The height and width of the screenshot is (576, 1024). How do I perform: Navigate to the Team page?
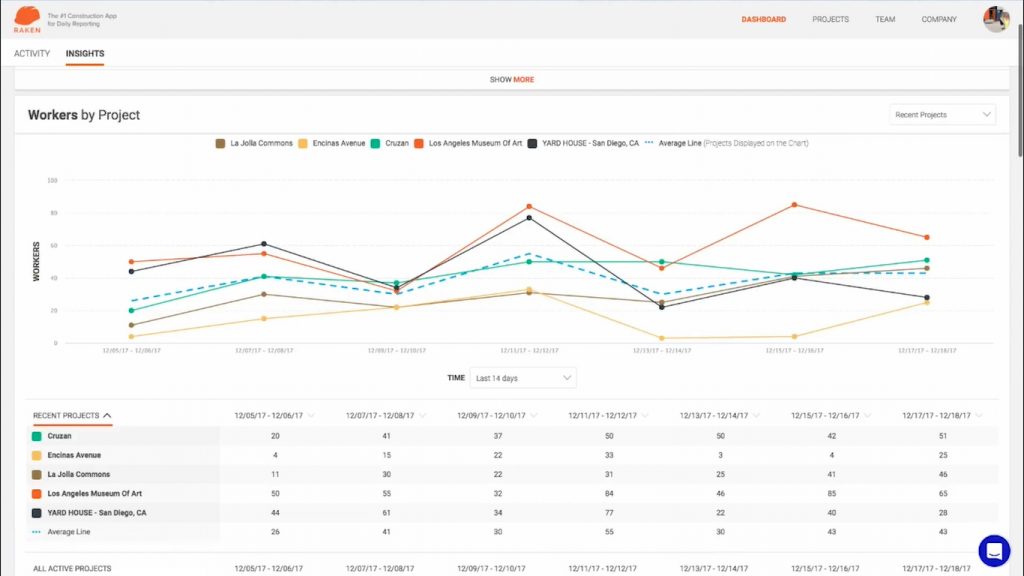point(884,18)
